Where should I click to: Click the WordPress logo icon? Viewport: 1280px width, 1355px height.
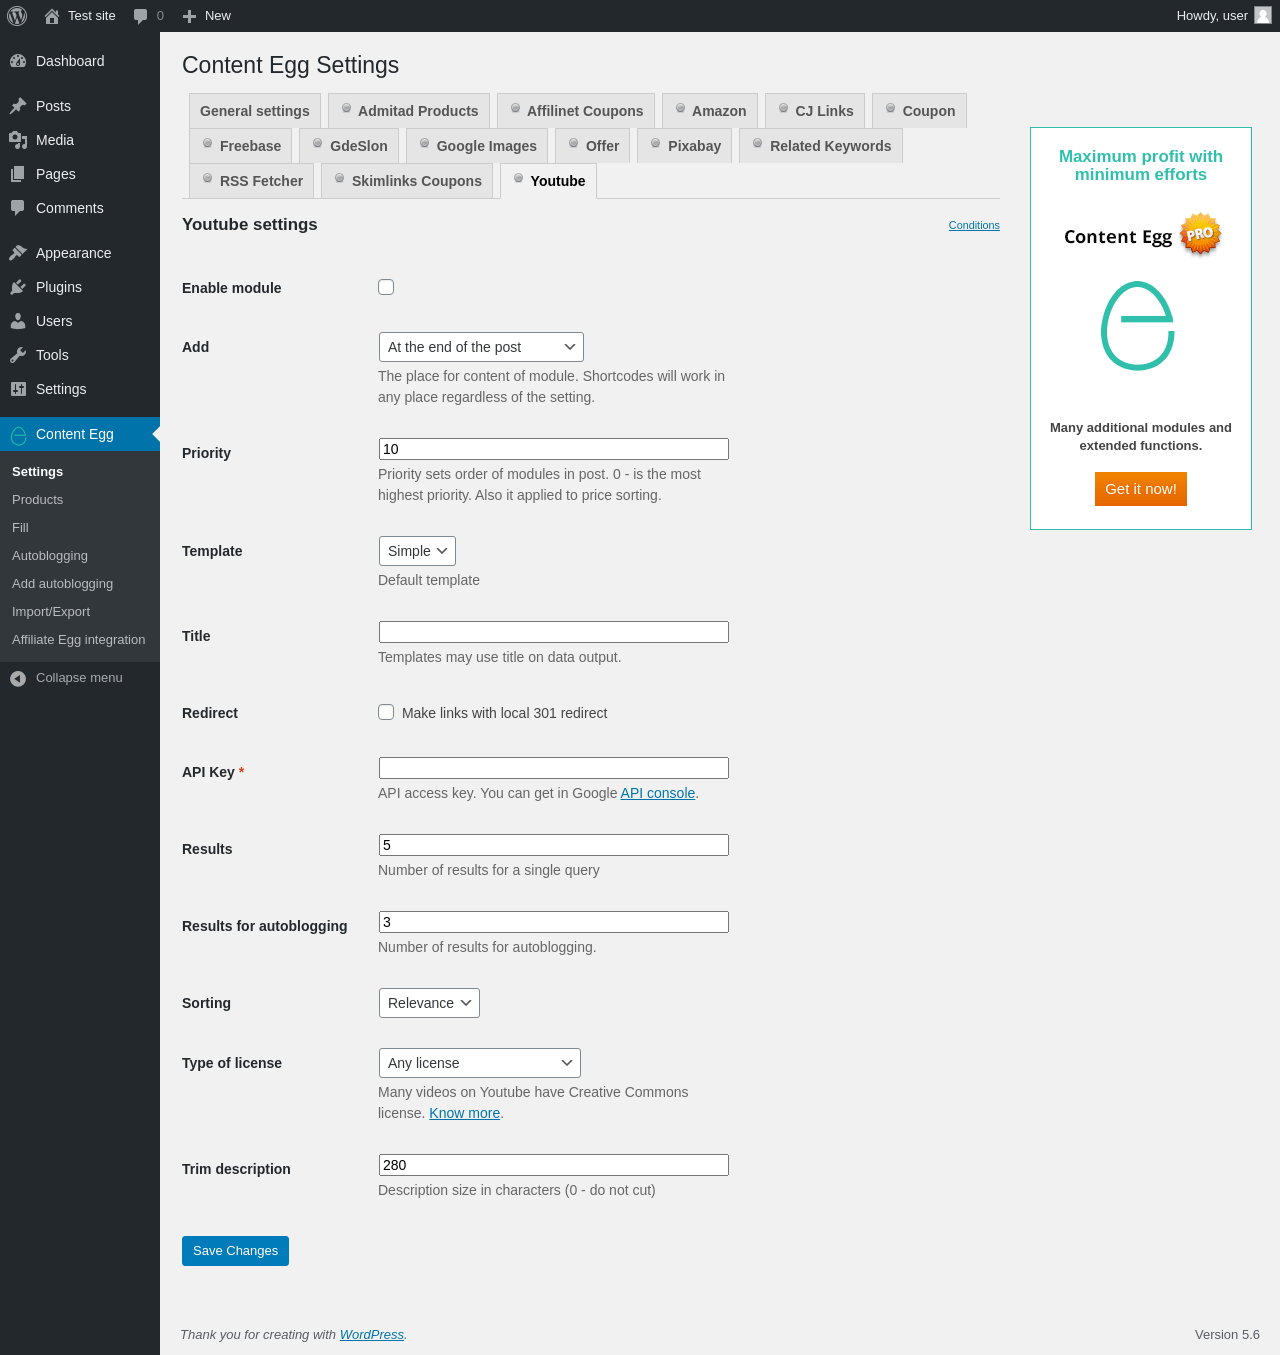[17, 16]
